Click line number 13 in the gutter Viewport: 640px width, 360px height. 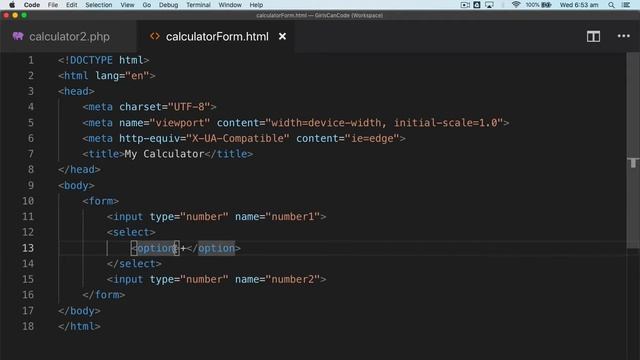(28, 248)
